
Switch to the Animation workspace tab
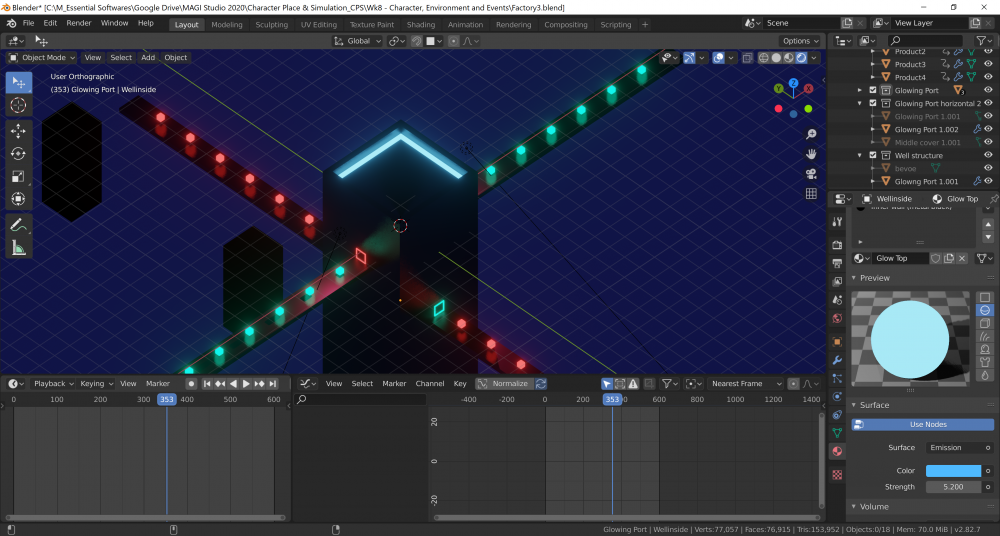pyautogui.click(x=465, y=25)
